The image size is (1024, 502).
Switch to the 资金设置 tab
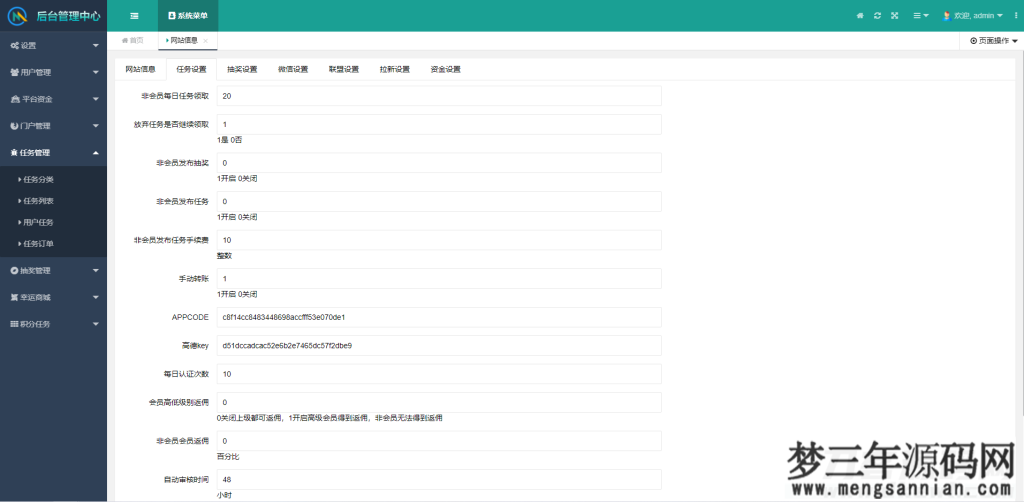[x=445, y=69]
